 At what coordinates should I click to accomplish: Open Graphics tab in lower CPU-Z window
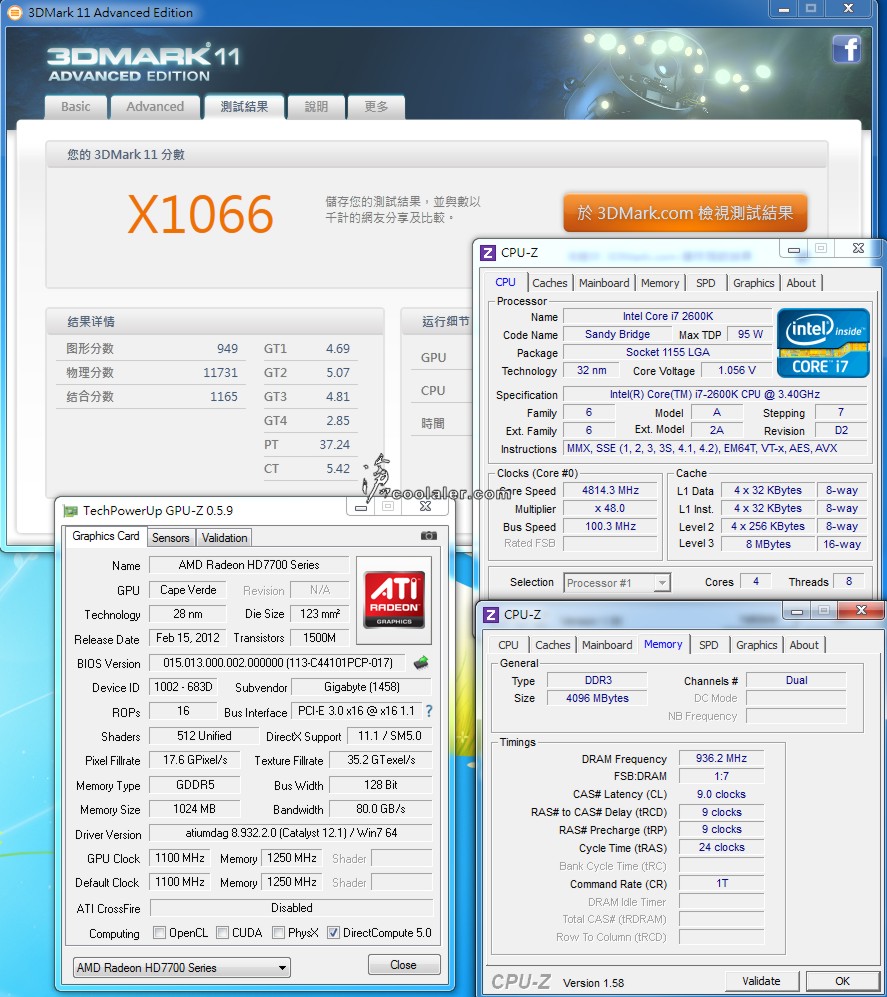[757, 645]
